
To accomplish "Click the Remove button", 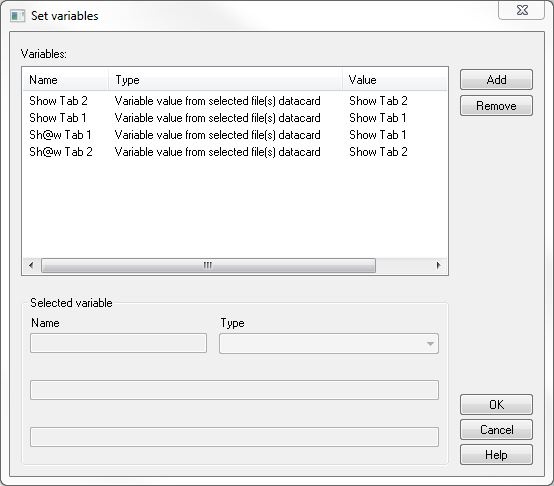I will click(496, 106).
